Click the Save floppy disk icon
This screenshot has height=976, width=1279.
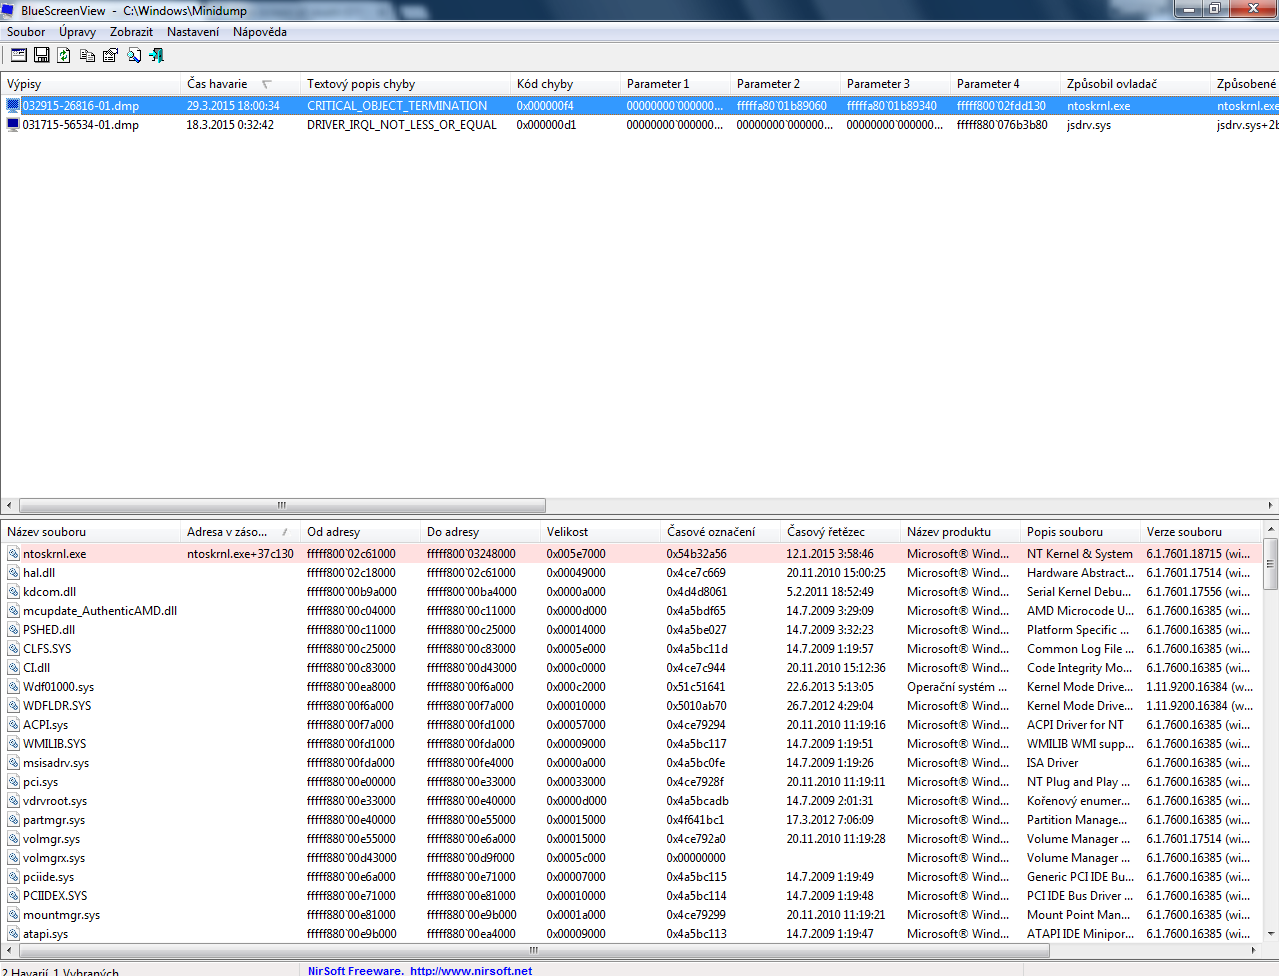point(42,55)
